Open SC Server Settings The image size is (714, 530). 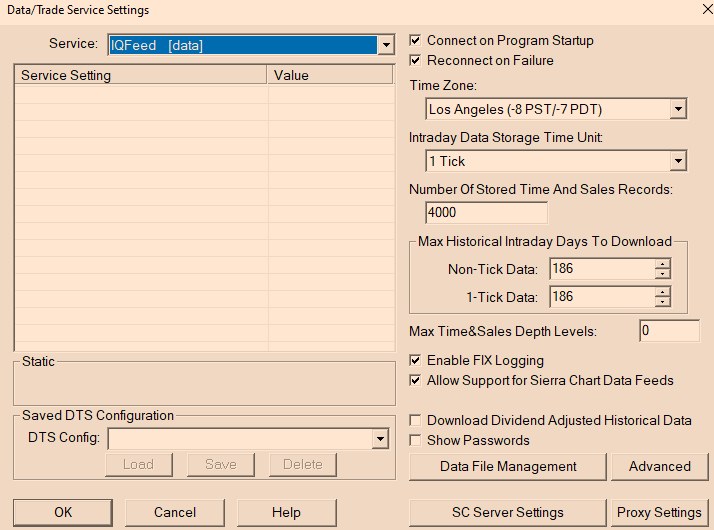pos(508,512)
